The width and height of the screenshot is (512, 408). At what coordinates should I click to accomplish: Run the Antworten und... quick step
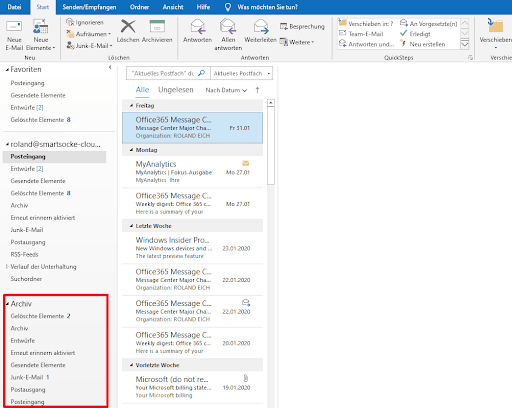pyautogui.click(x=366, y=44)
